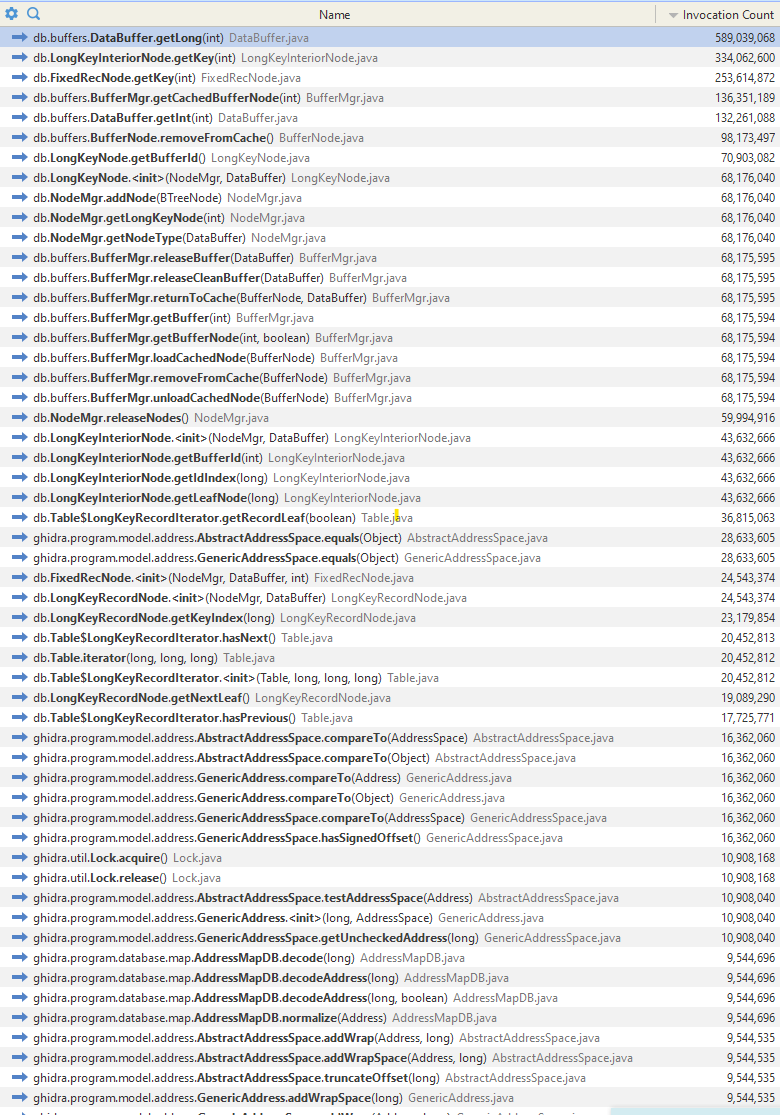
Task: Select LongKeyInteriorNode.getLeafNode(long) method
Action: point(156,498)
